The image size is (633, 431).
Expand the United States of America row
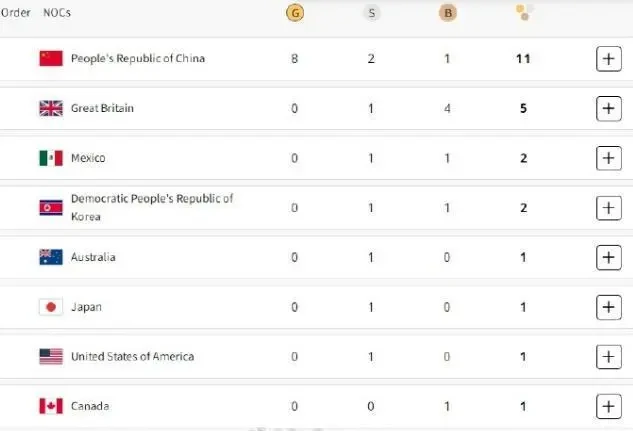click(609, 357)
